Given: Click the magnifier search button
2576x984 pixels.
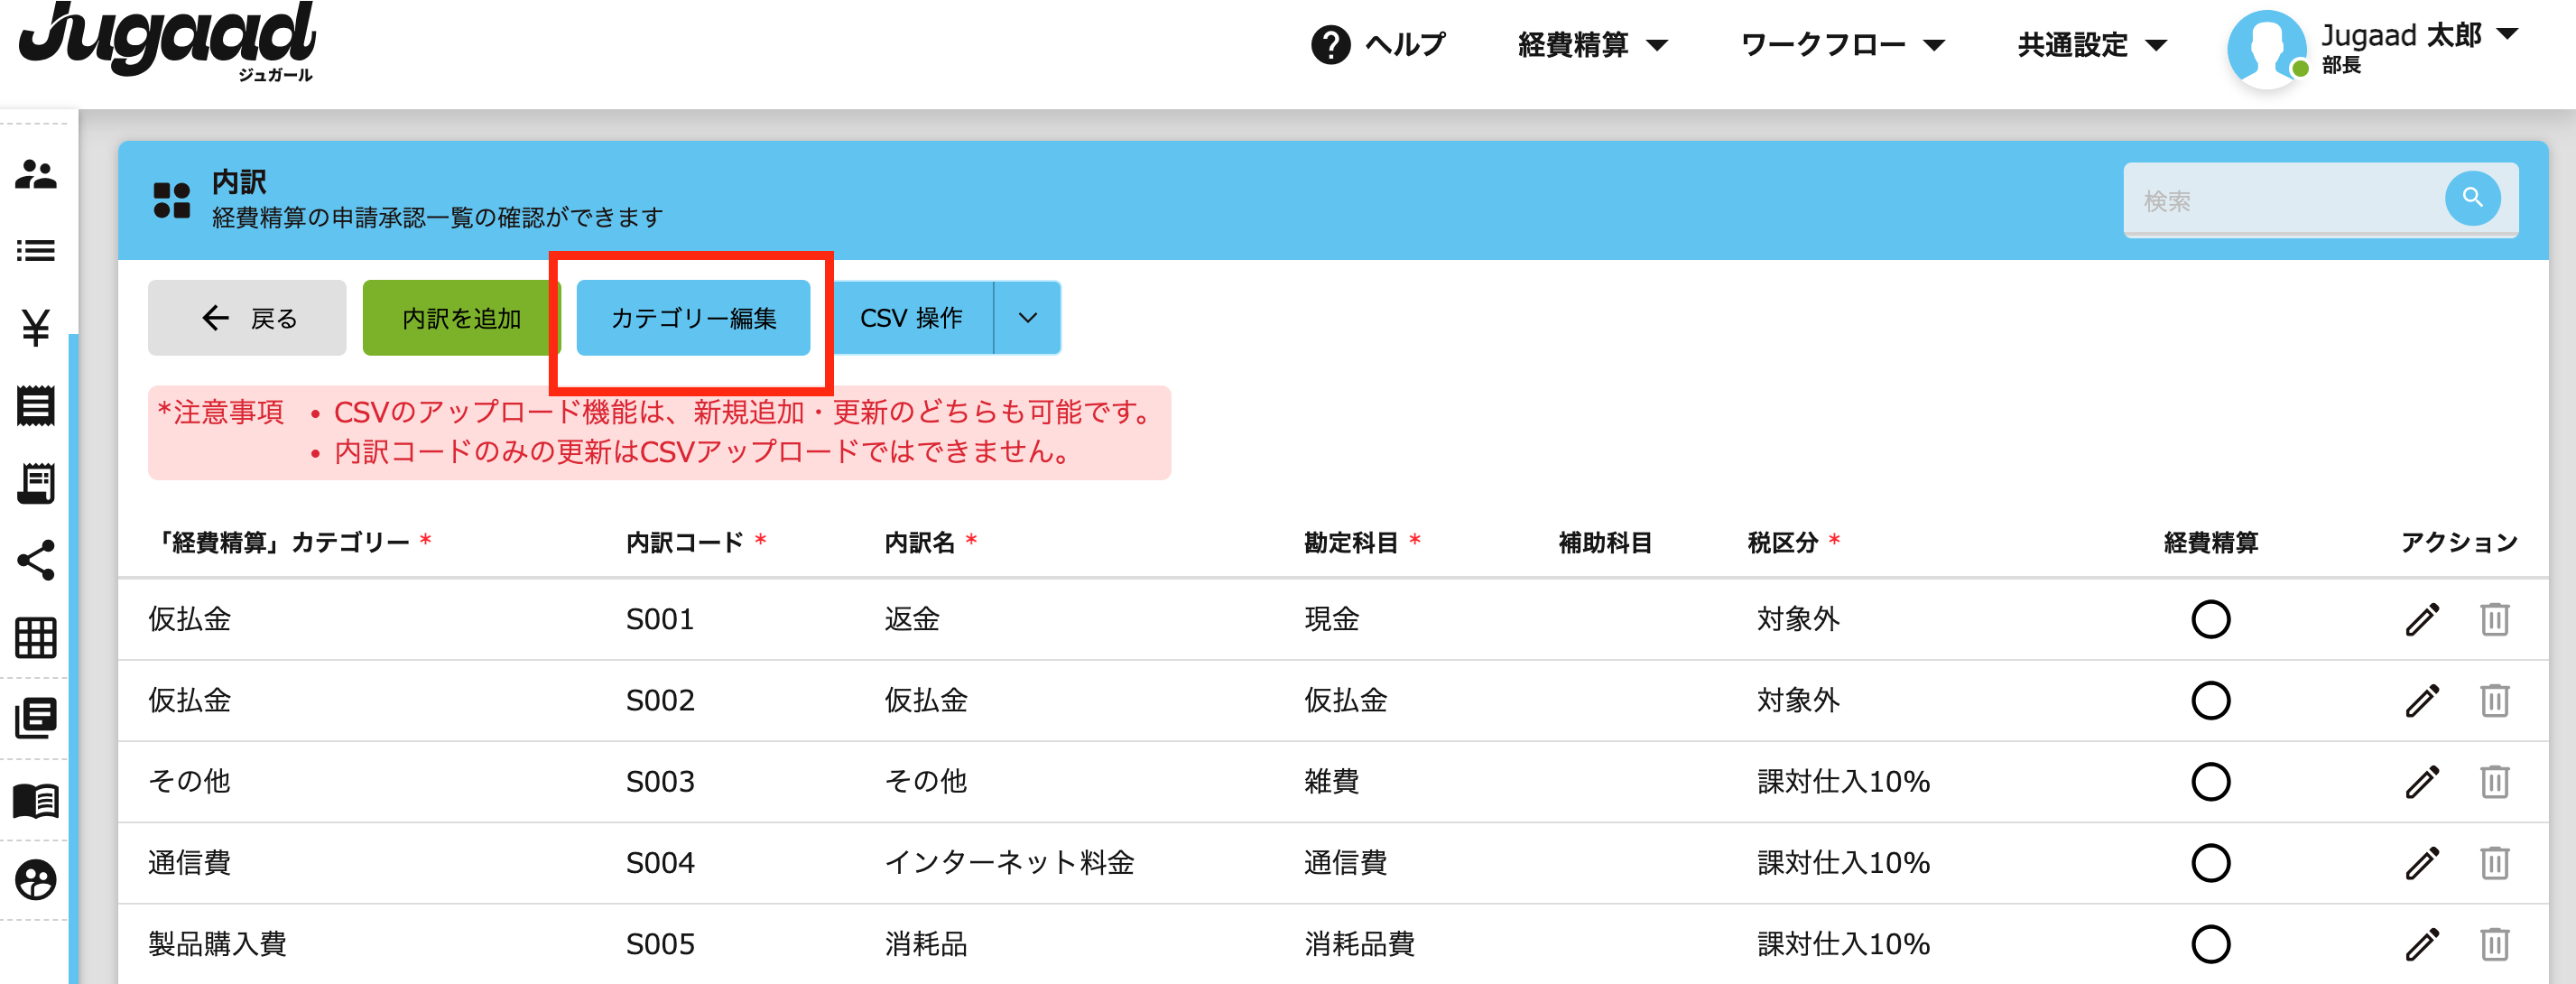Looking at the screenshot, I should click(2472, 198).
